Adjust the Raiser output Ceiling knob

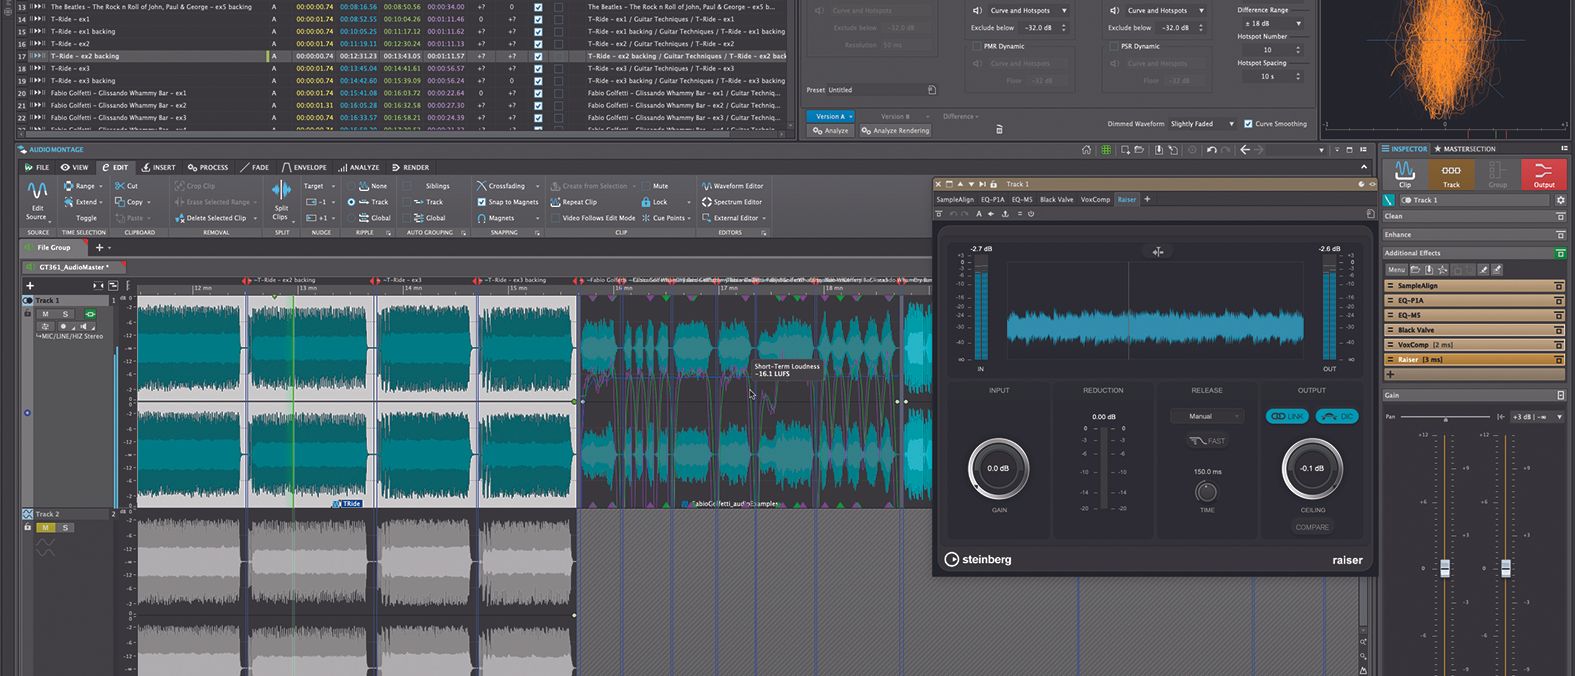(1312, 468)
